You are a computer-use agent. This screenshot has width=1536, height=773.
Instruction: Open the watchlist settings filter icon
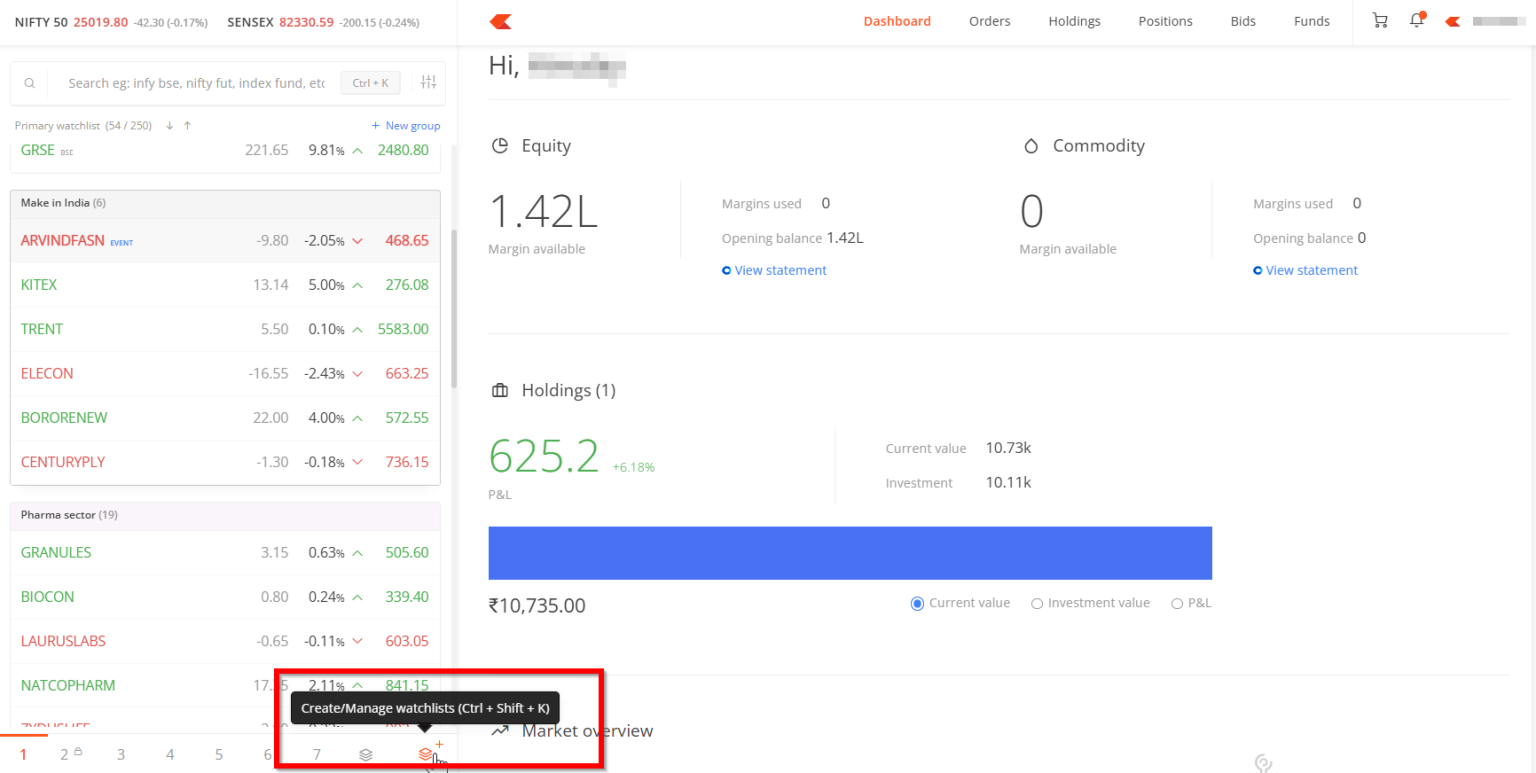428,82
